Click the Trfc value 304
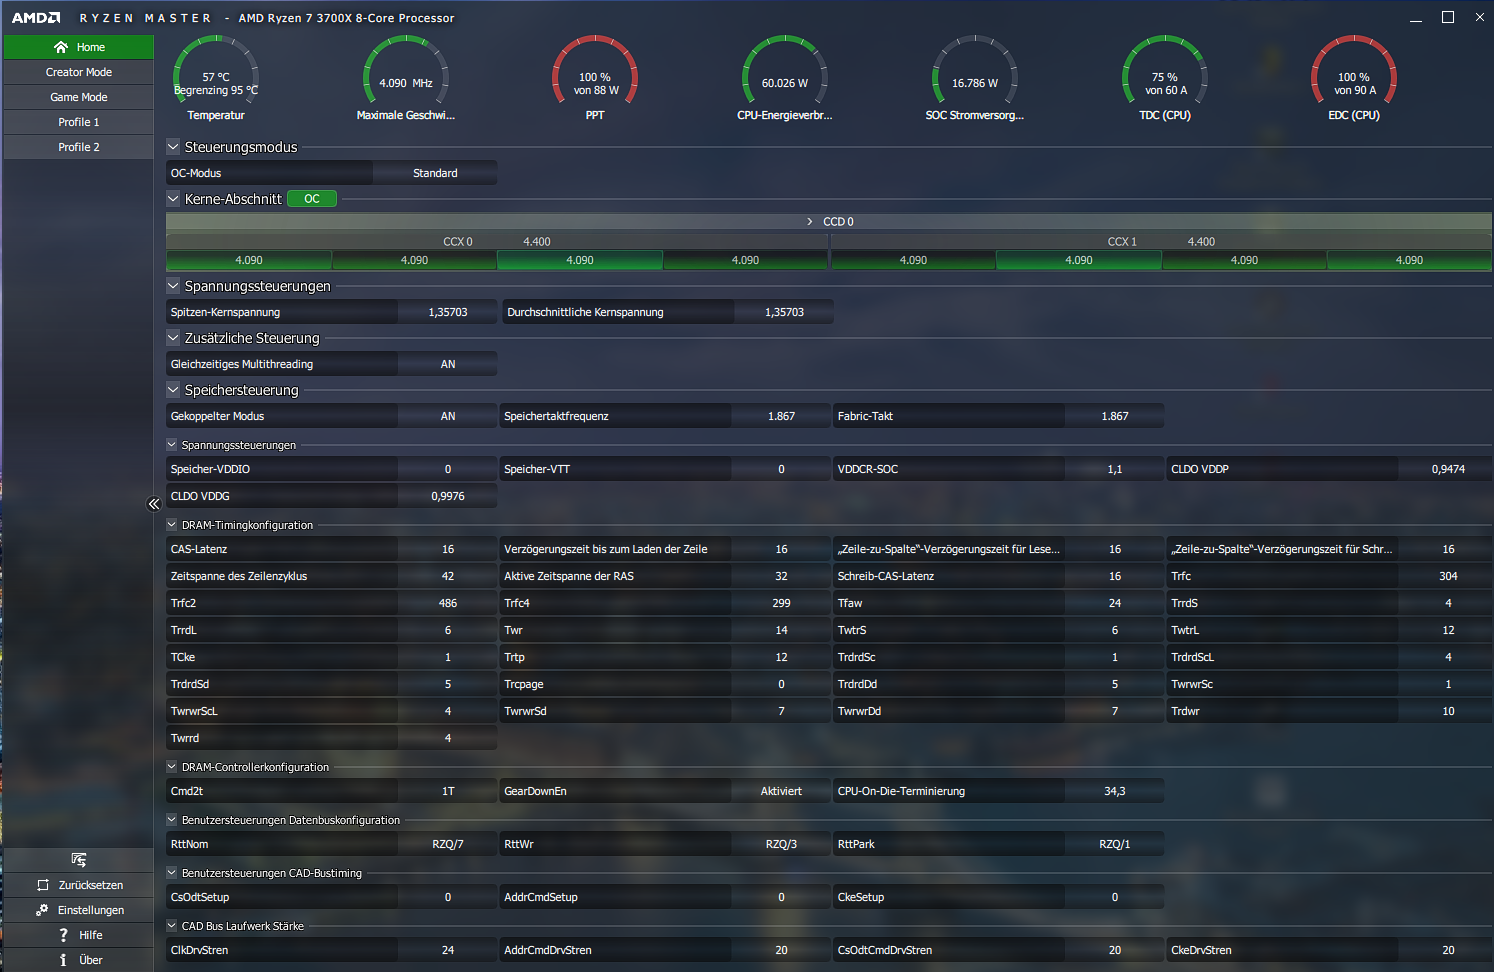Viewport: 1495px width, 972px height. pyautogui.click(x=1448, y=576)
